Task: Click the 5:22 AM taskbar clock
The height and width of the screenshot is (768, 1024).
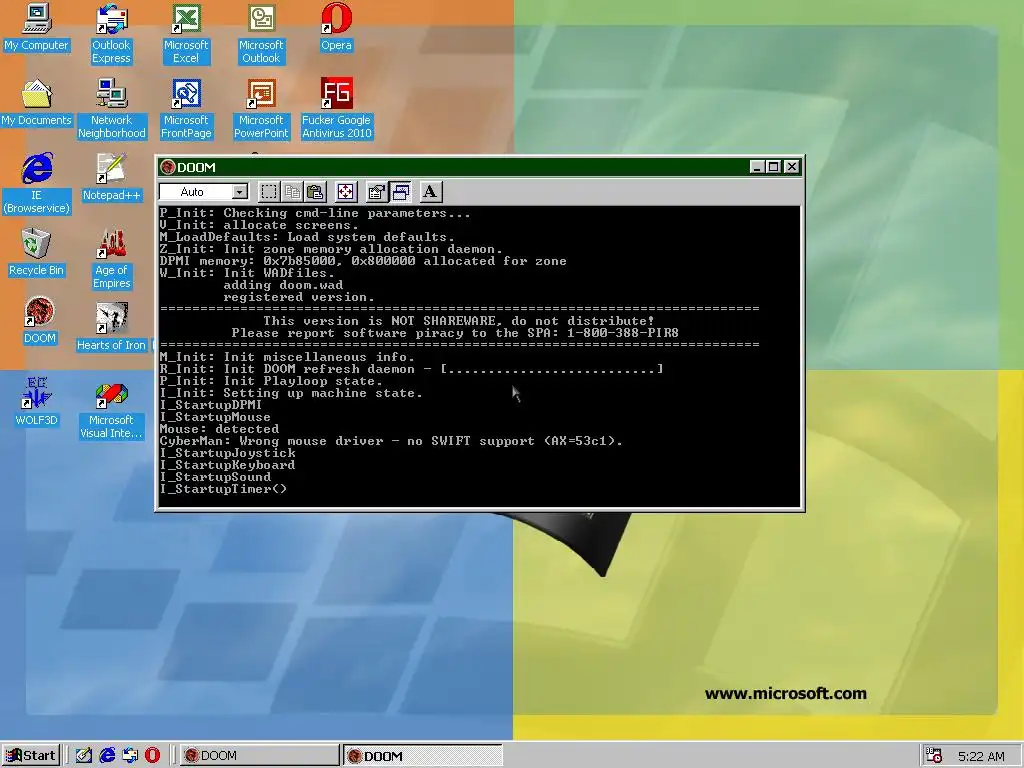Action: (x=981, y=756)
